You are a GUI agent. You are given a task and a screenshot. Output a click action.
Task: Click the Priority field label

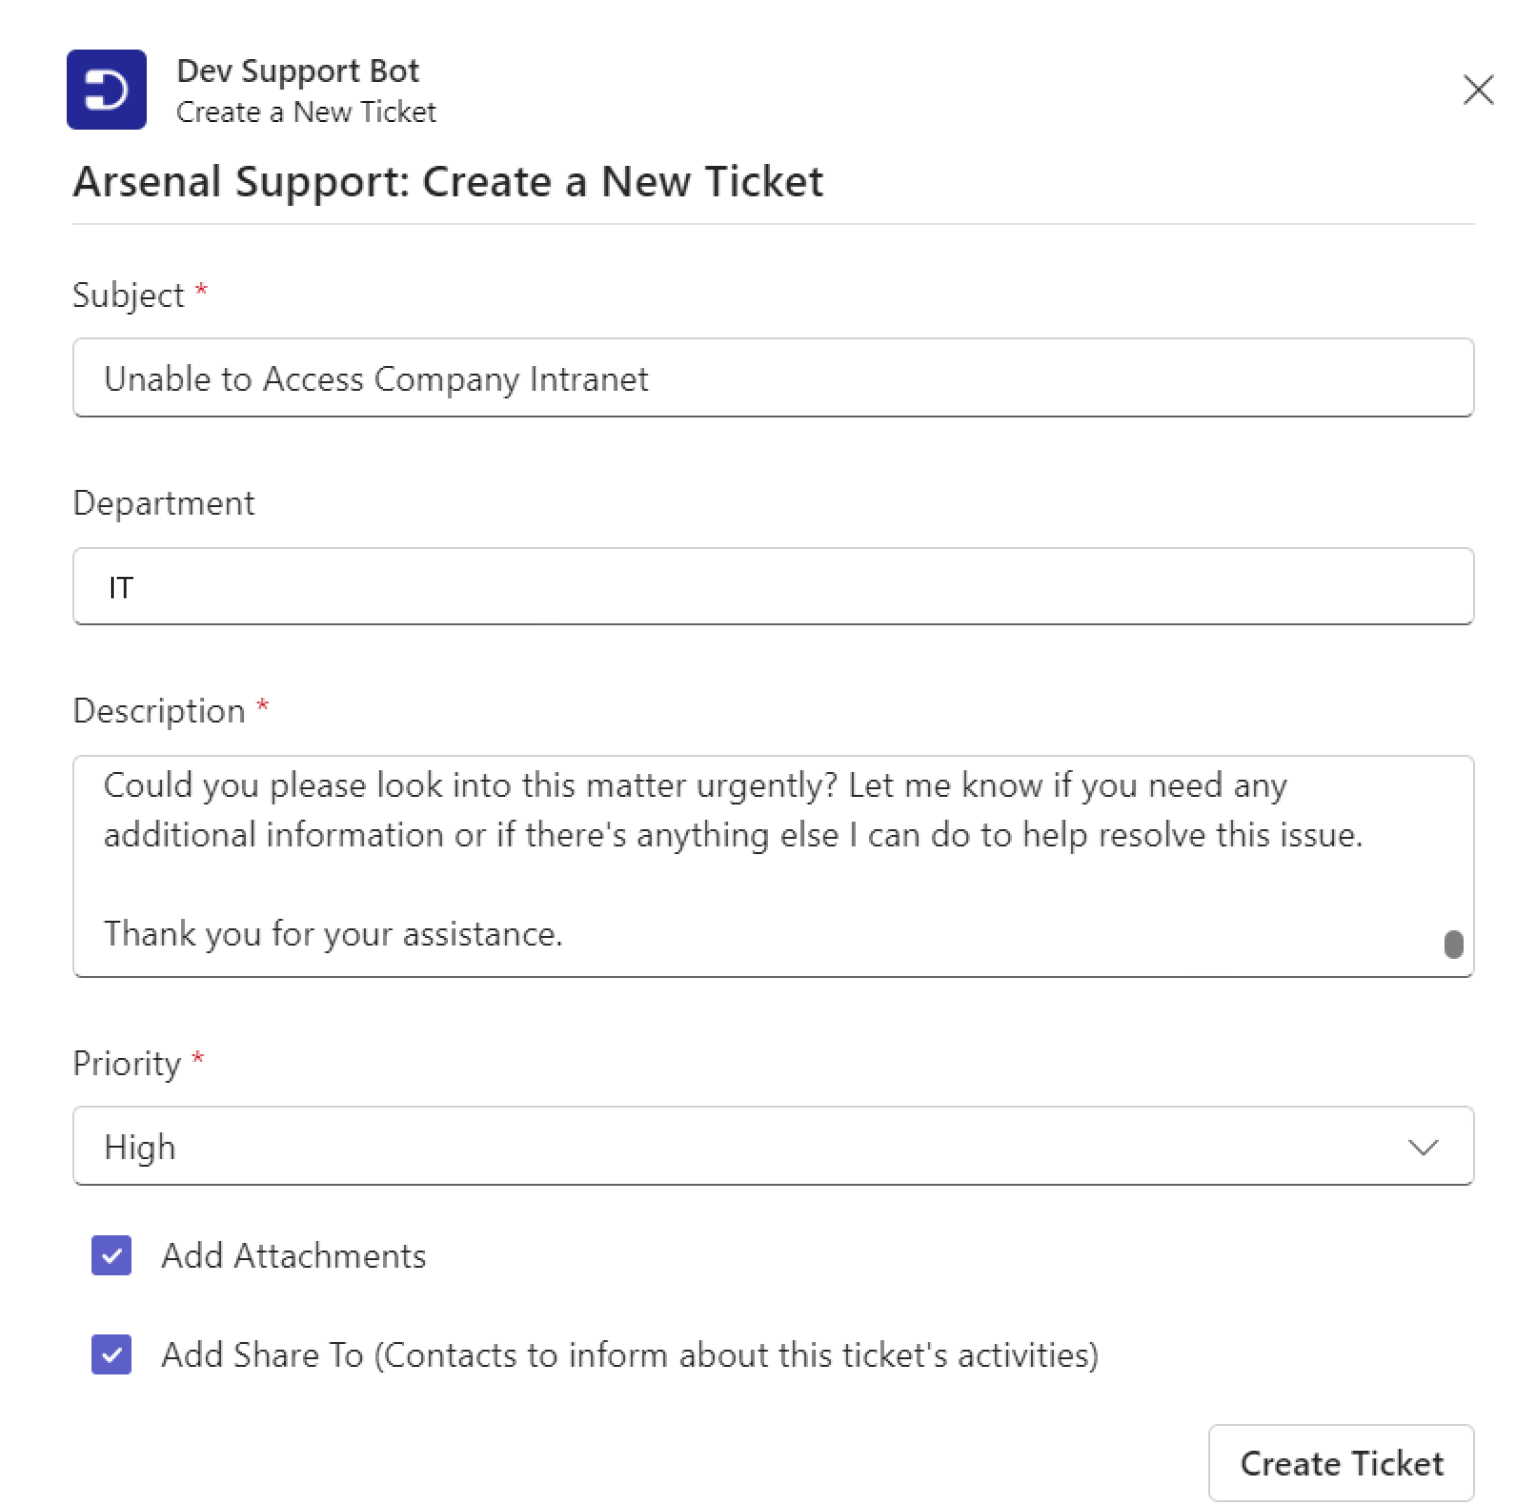point(127,1063)
